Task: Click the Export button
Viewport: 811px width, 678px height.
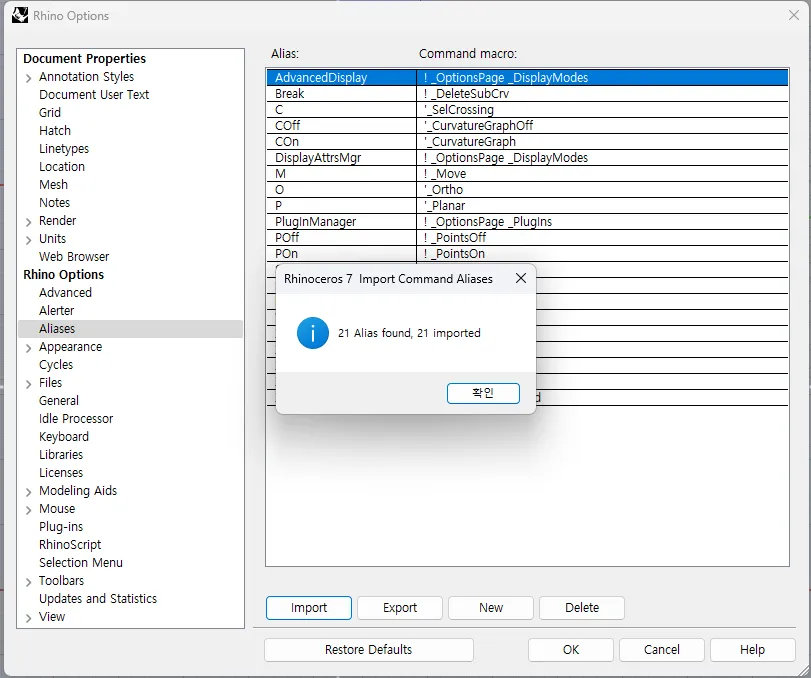Action: click(400, 608)
